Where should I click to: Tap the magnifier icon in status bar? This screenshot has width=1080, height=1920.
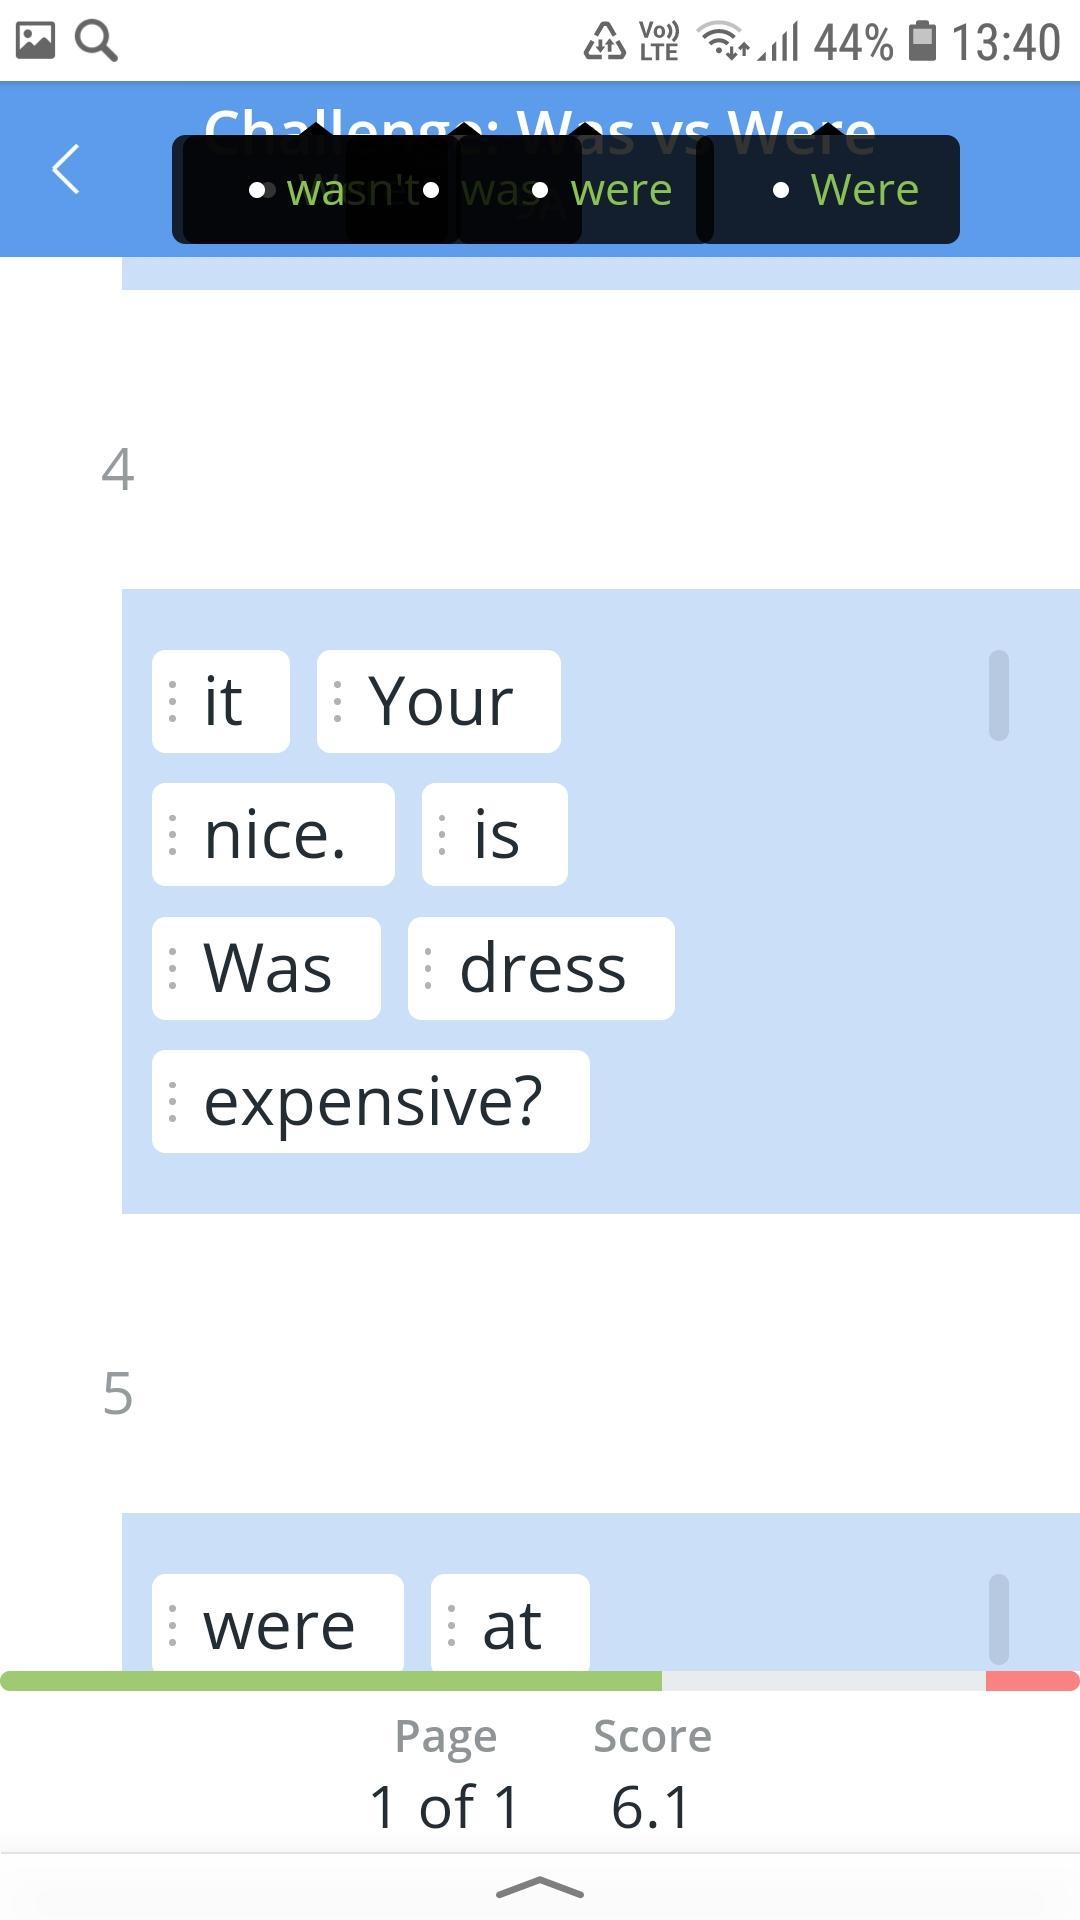[x=97, y=41]
